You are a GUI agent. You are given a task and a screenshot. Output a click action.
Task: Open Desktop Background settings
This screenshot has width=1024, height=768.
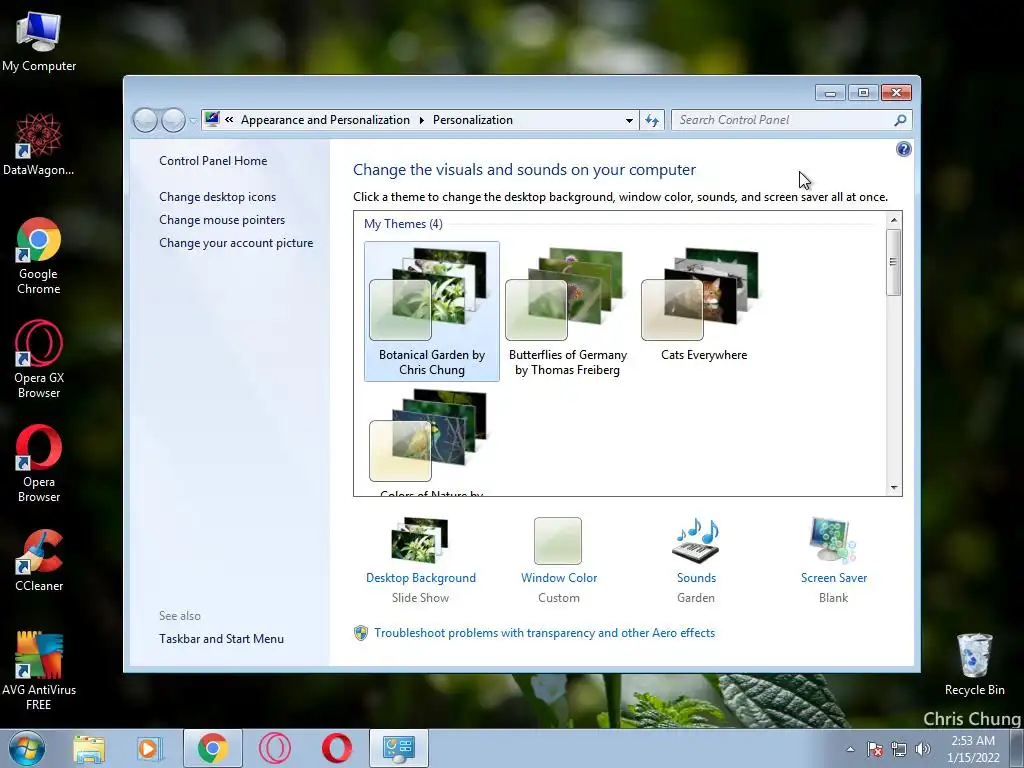pyautogui.click(x=421, y=560)
